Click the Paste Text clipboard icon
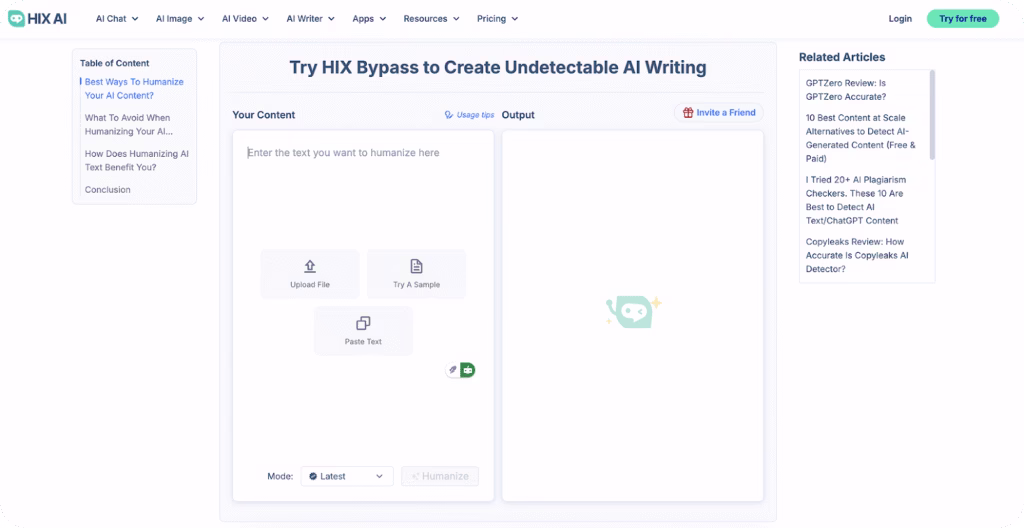The image size is (1024, 528). click(363, 323)
